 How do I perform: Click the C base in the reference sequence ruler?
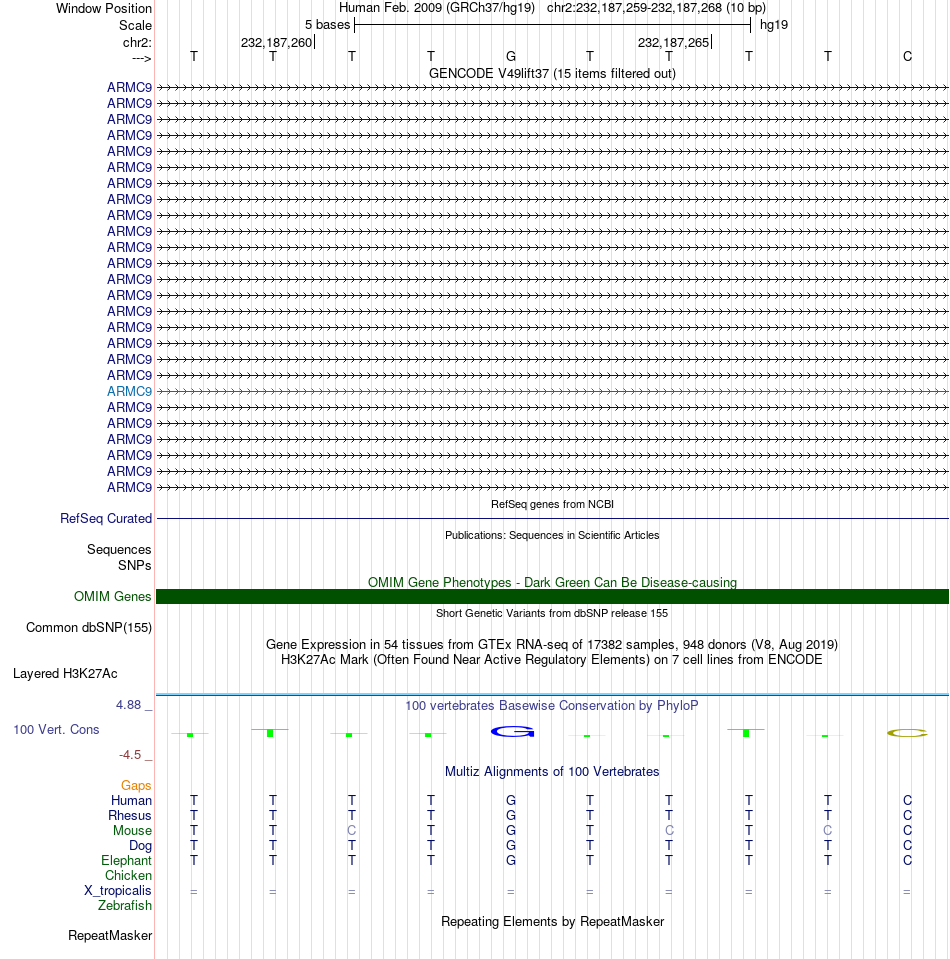click(x=907, y=56)
